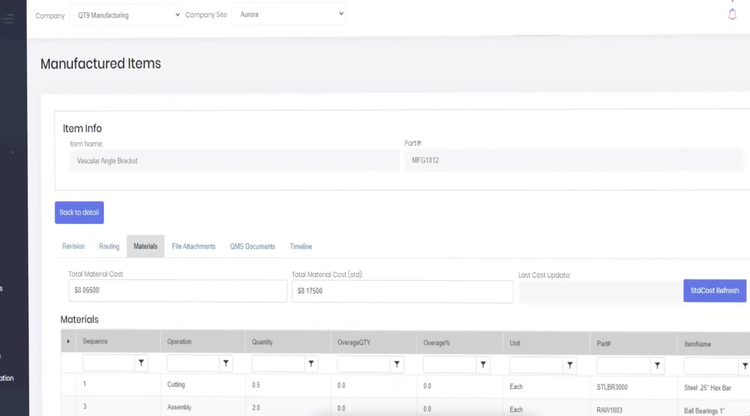Click filter icon for Quantity column
This screenshot has width=750, height=416.
(311, 364)
